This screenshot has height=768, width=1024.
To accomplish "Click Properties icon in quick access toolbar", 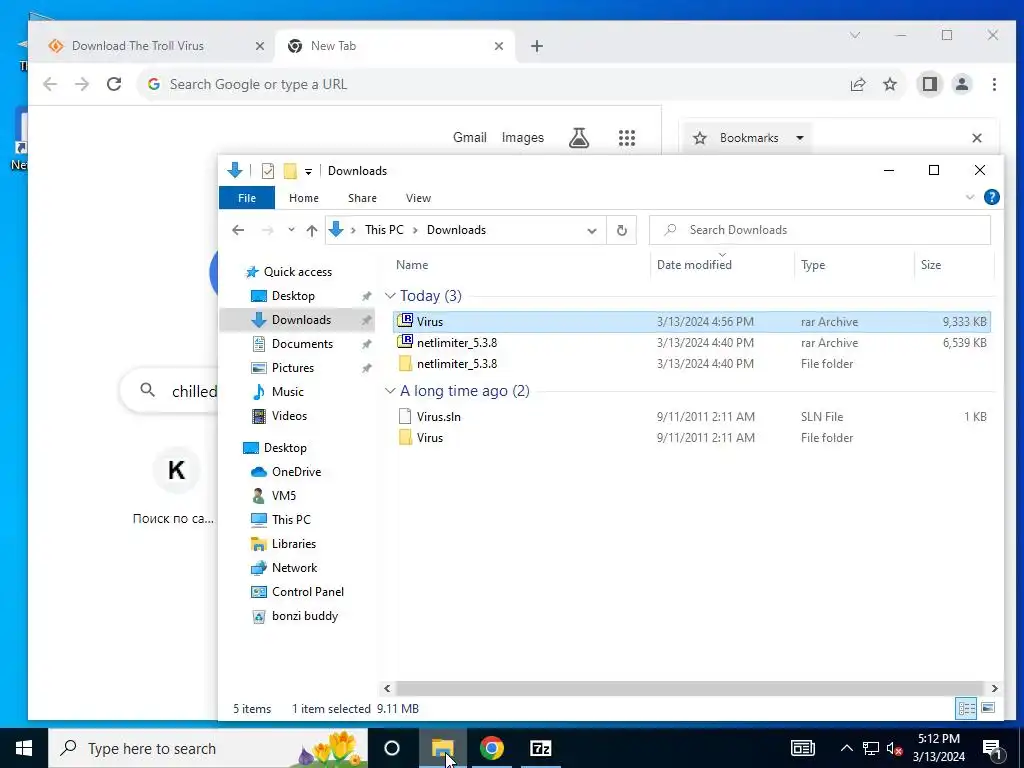I will pyautogui.click(x=268, y=170).
